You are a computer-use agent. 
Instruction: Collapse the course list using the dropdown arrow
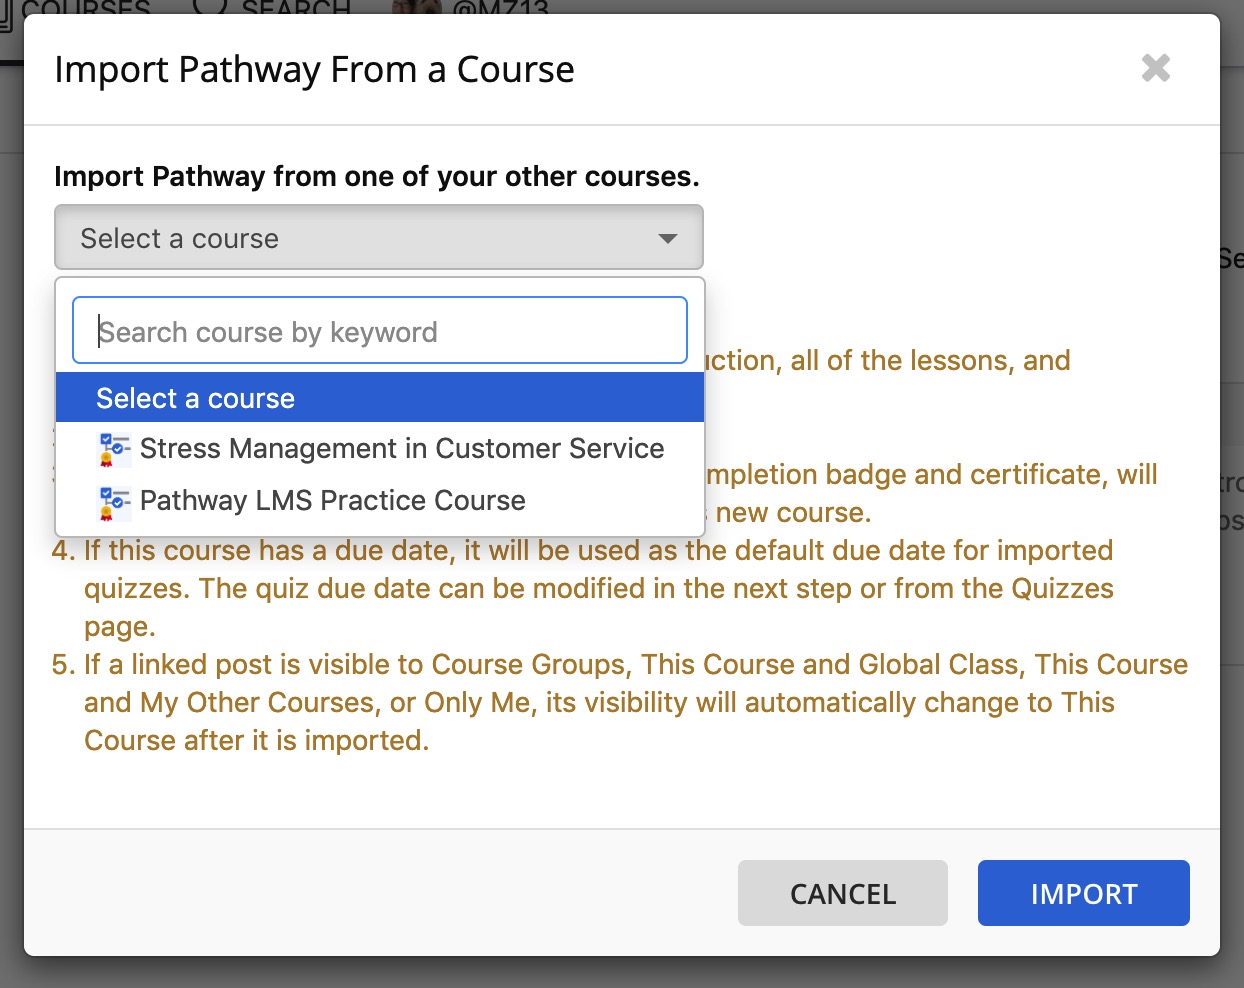tap(667, 239)
